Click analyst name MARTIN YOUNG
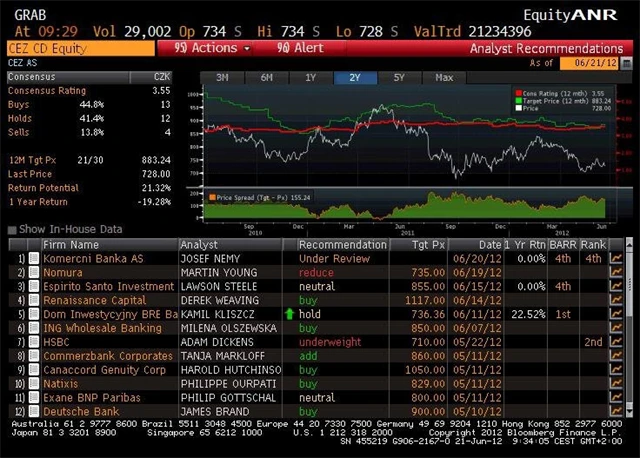 (219, 272)
